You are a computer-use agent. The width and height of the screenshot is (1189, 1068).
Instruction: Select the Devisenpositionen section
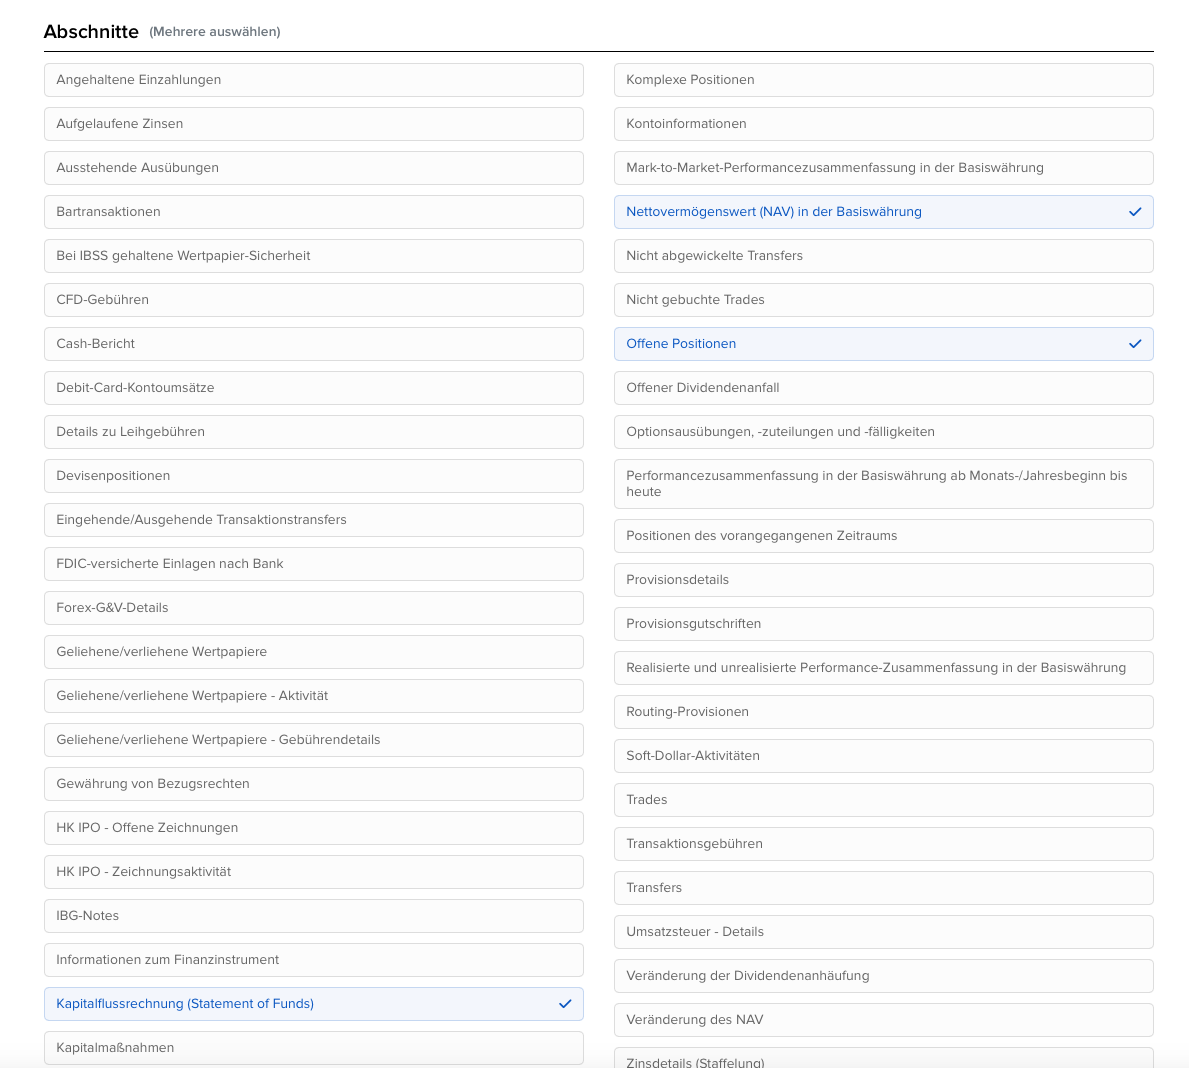coord(314,476)
